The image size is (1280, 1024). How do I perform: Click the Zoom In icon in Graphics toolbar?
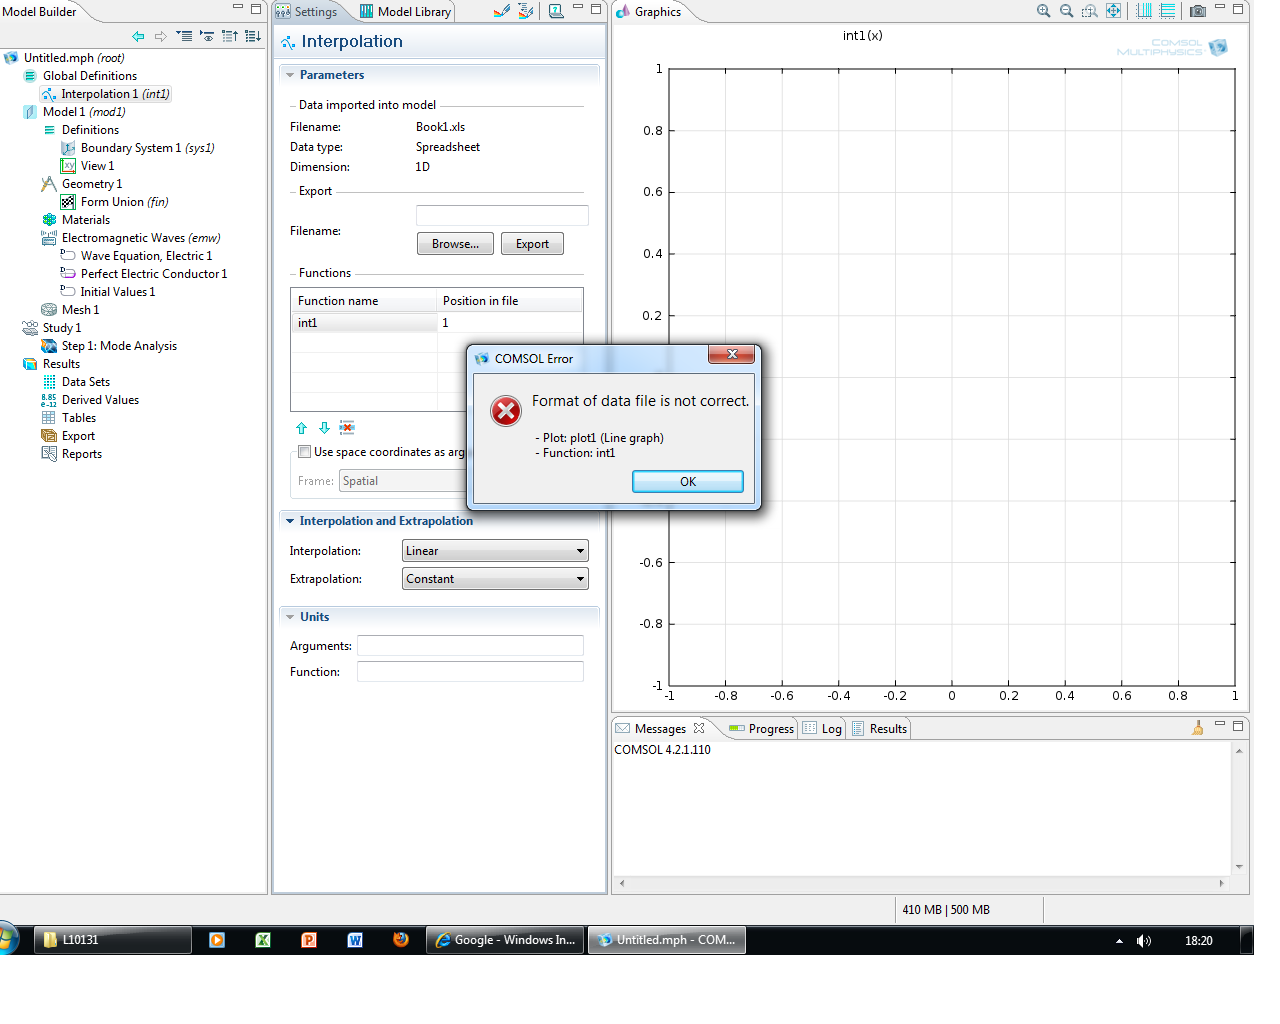pyautogui.click(x=1043, y=11)
